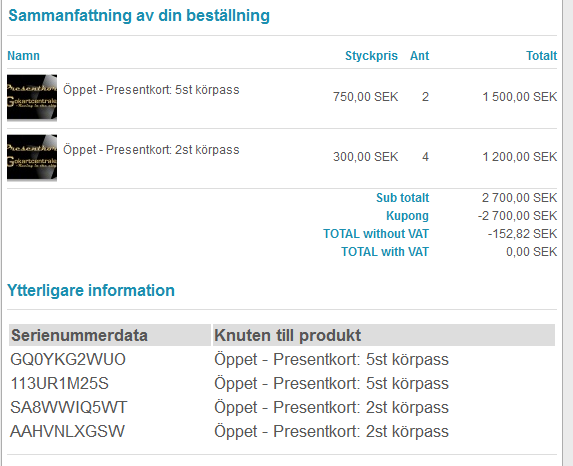
Task: Click the Styckpris column header
Action: (x=371, y=56)
